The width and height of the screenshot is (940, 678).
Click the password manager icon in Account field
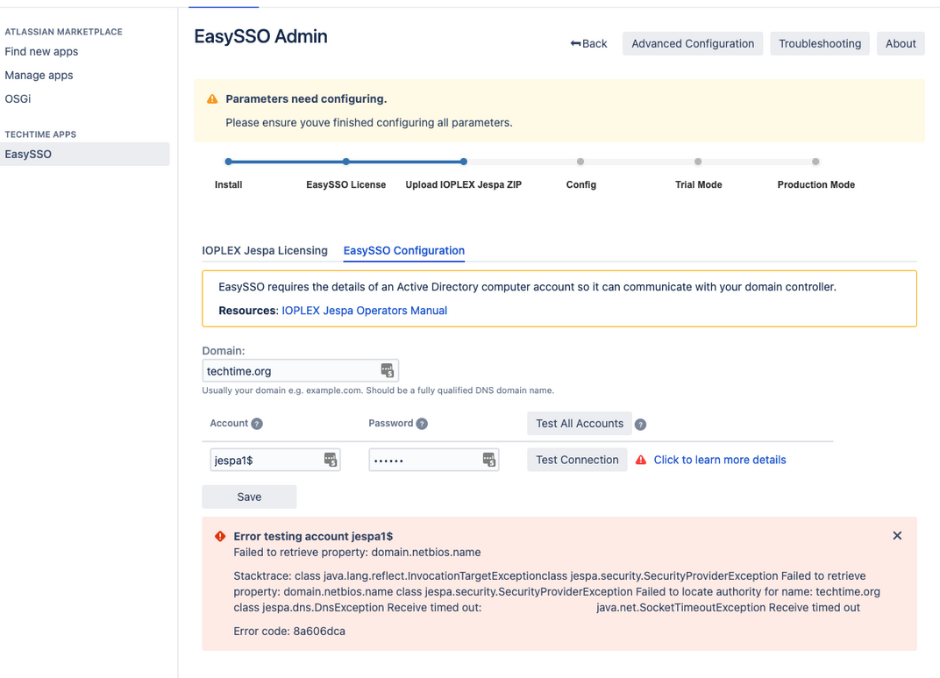pos(330,460)
